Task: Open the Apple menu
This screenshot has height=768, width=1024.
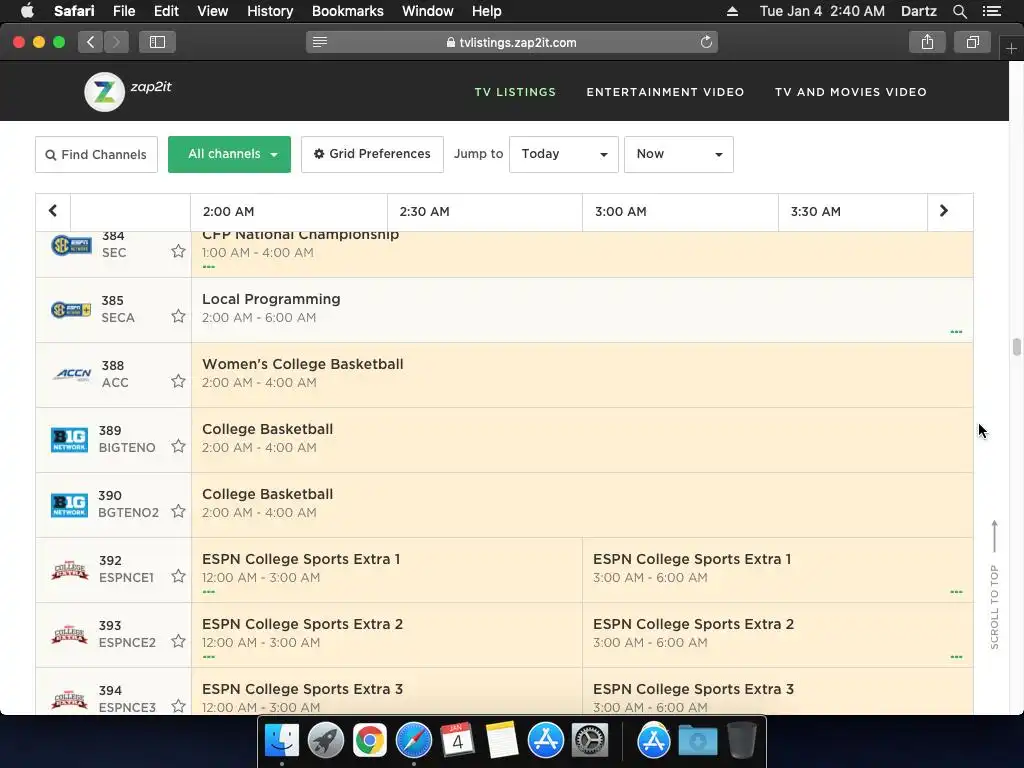Action: pos(27,11)
